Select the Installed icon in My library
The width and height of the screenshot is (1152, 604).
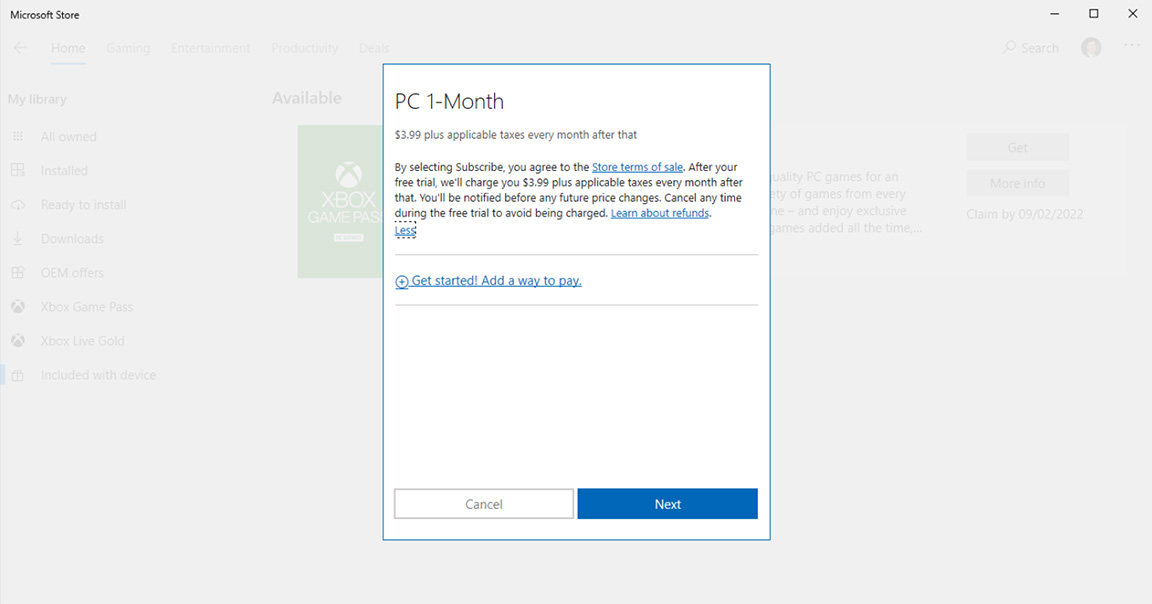(x=18, y=170)
